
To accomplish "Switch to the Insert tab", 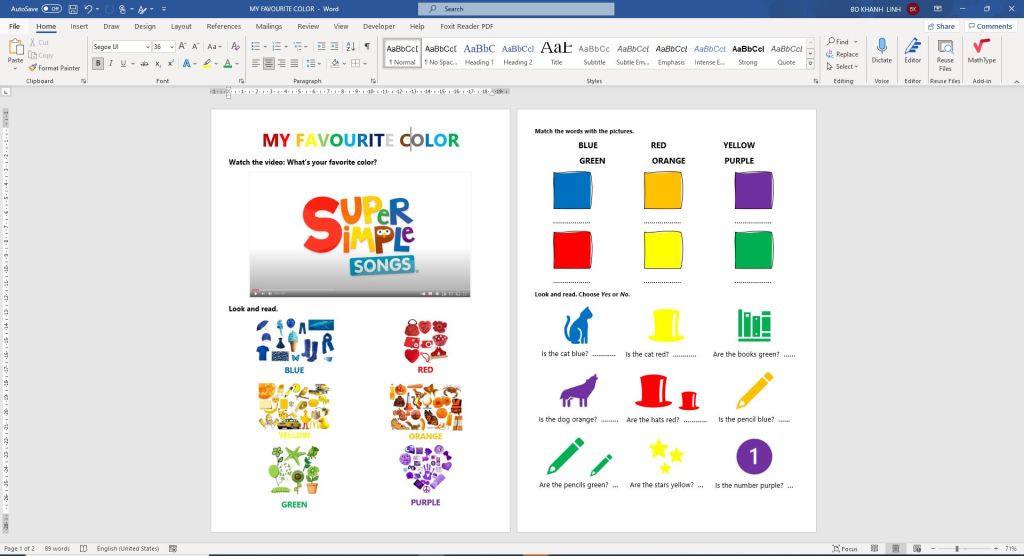I will point(79,26).
